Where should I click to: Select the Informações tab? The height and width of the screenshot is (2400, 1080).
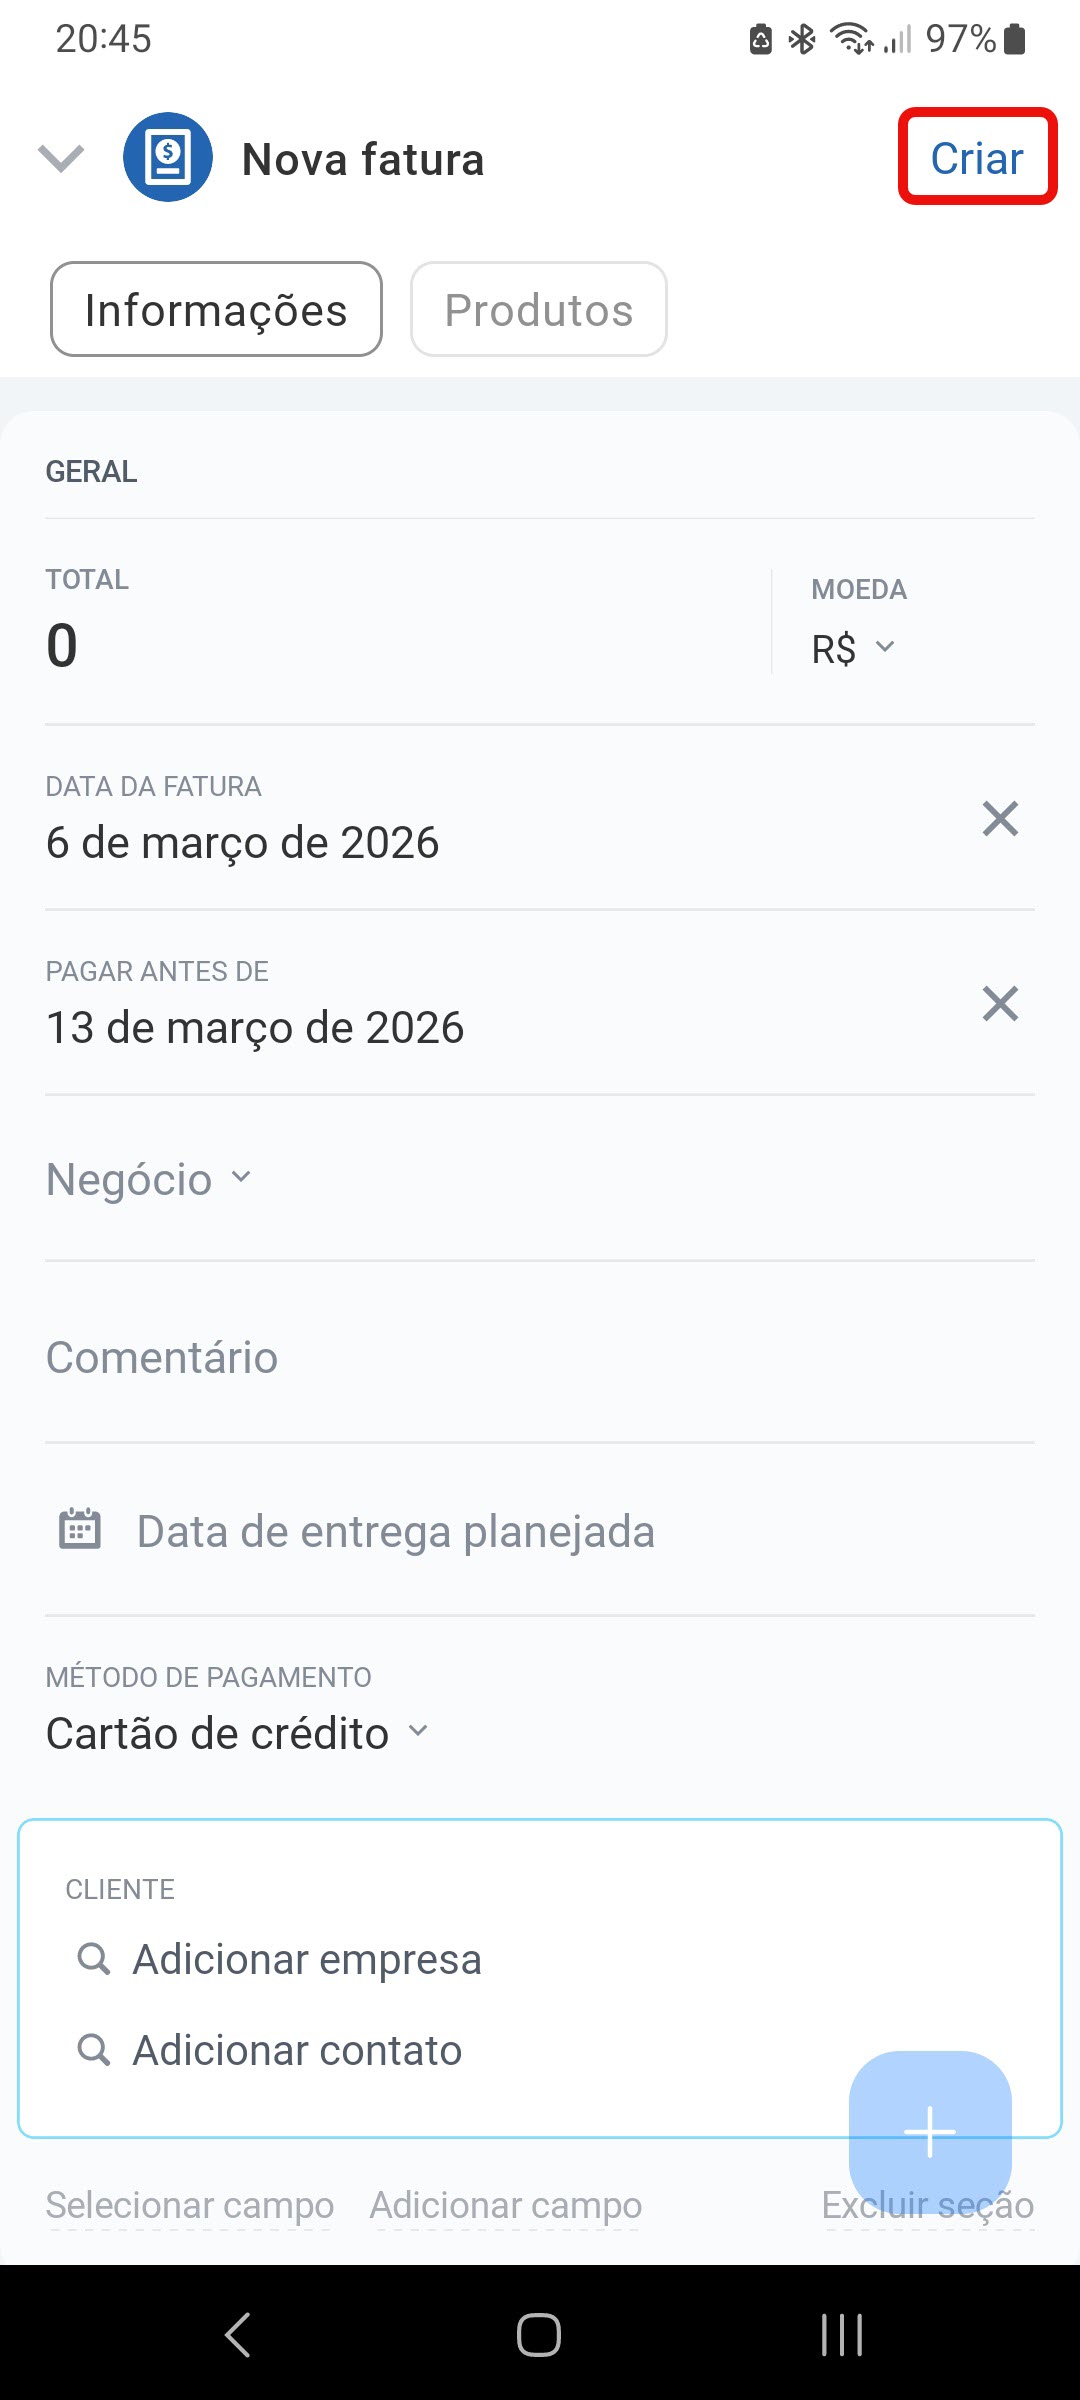coord(216,310)
